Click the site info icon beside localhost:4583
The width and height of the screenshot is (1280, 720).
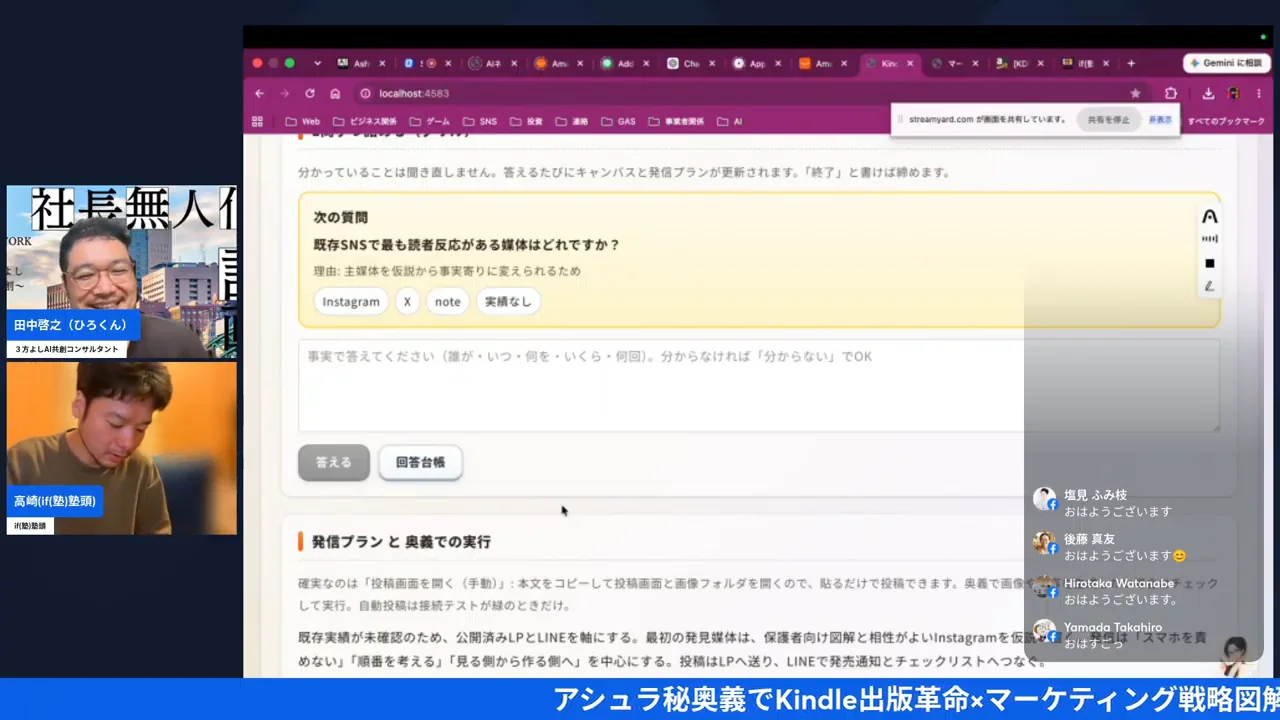pos(365,93)
